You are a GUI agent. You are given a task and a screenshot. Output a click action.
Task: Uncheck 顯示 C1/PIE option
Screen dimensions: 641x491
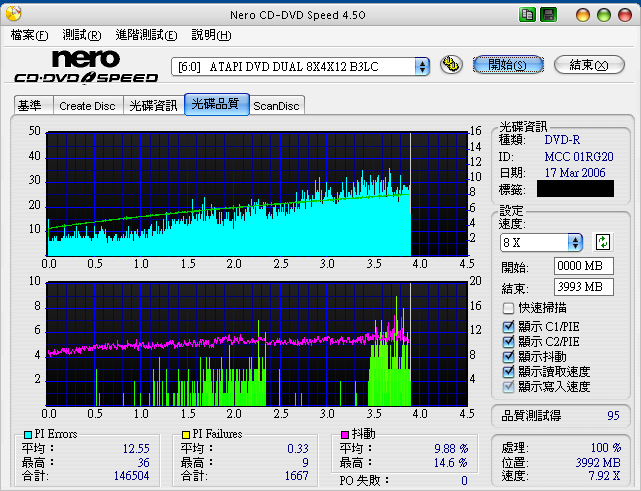pyautogui.click(x=508, y=326)
